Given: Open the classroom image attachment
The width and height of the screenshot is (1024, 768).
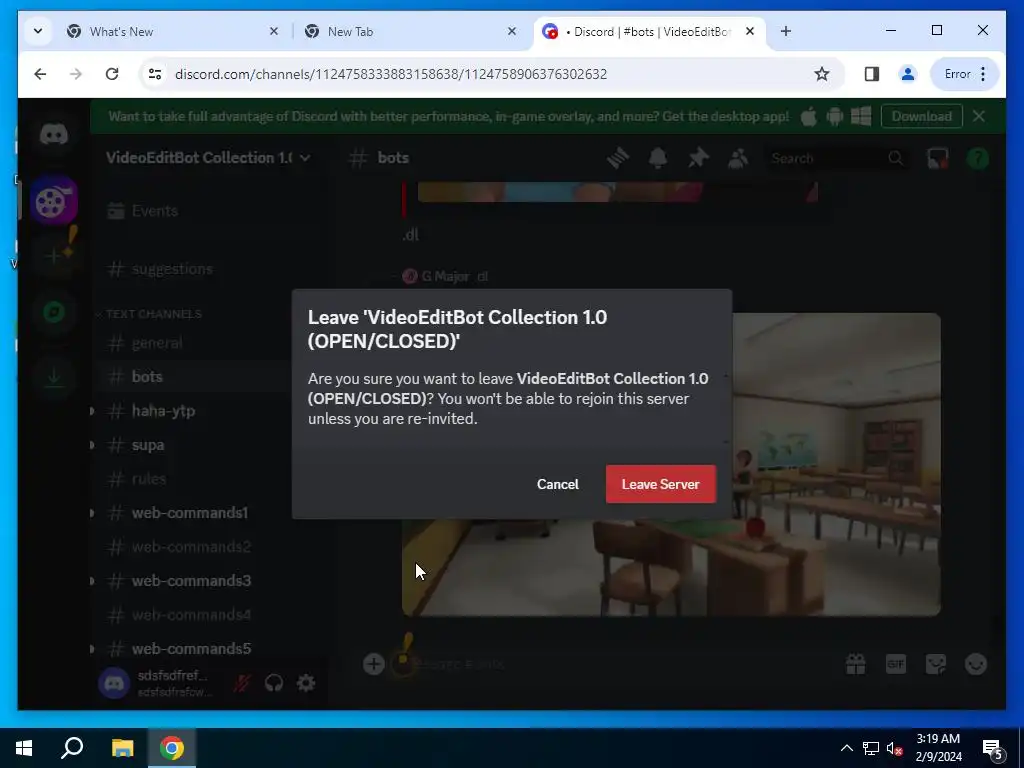Looking at the screenshot, I should 671,464.
